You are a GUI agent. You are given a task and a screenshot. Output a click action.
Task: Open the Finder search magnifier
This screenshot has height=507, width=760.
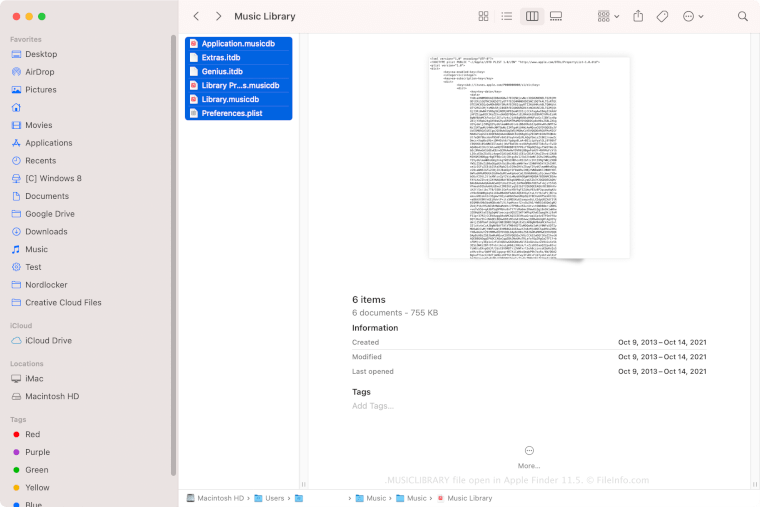742,16
